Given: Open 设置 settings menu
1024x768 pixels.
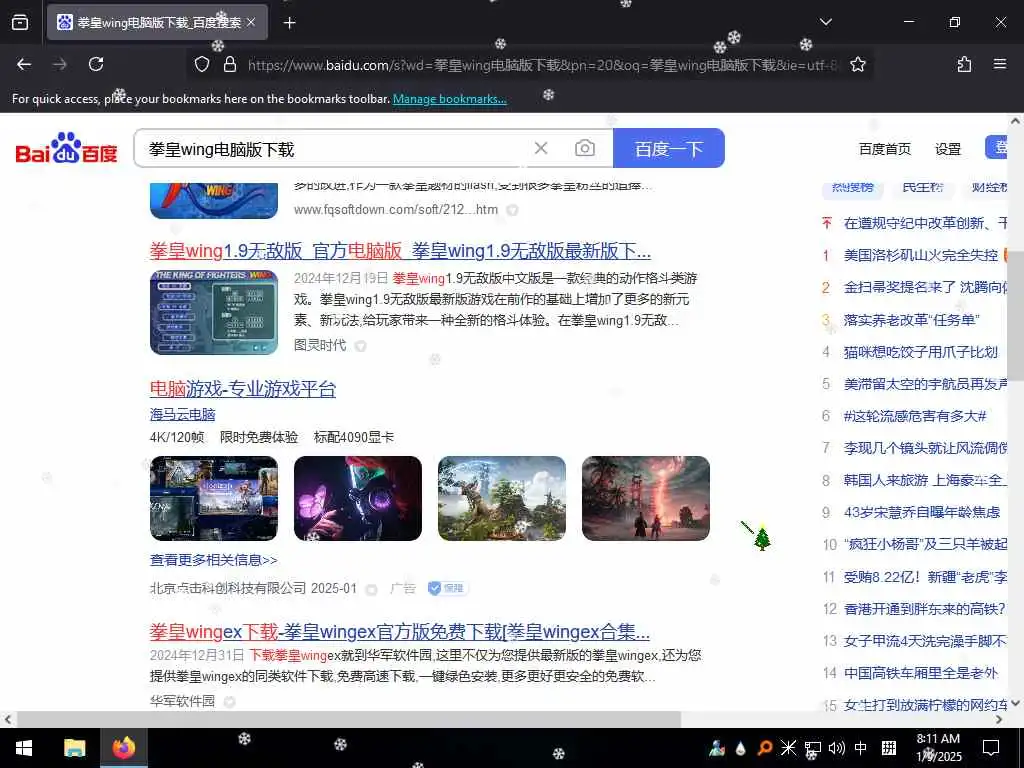Looking at the screenshot, I should [948, 149].
